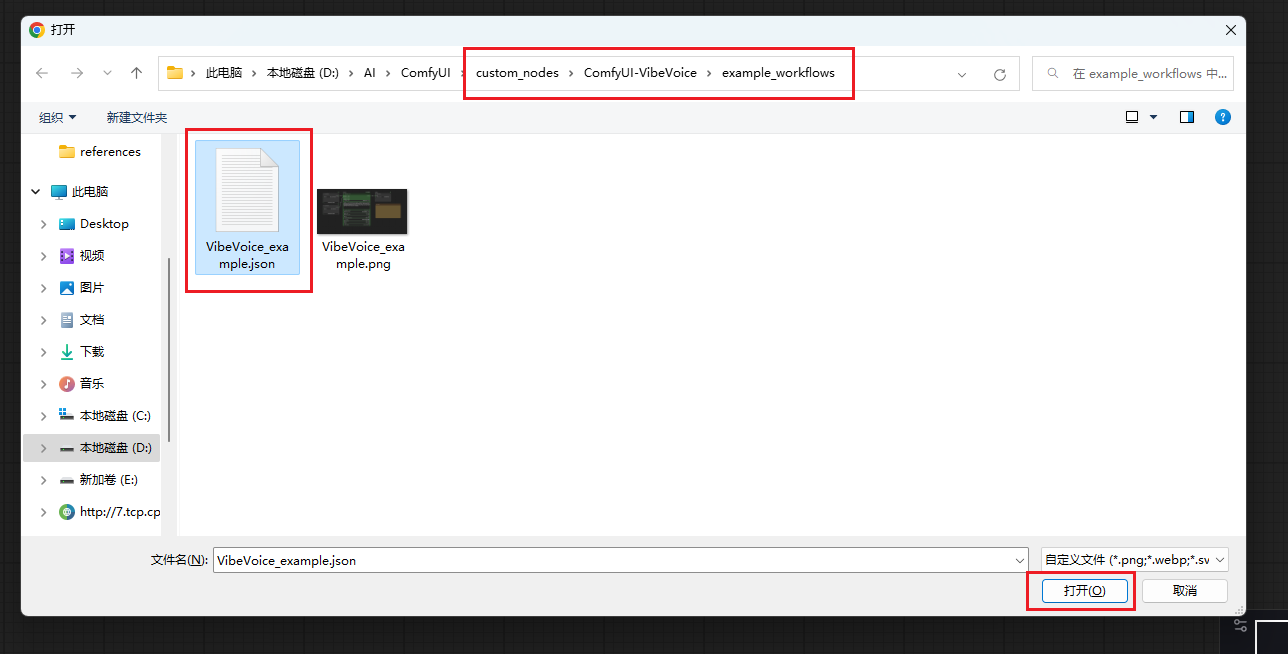
Task: Click the http://7.tcp.cp network location icon
Action: tap(67, 512)
